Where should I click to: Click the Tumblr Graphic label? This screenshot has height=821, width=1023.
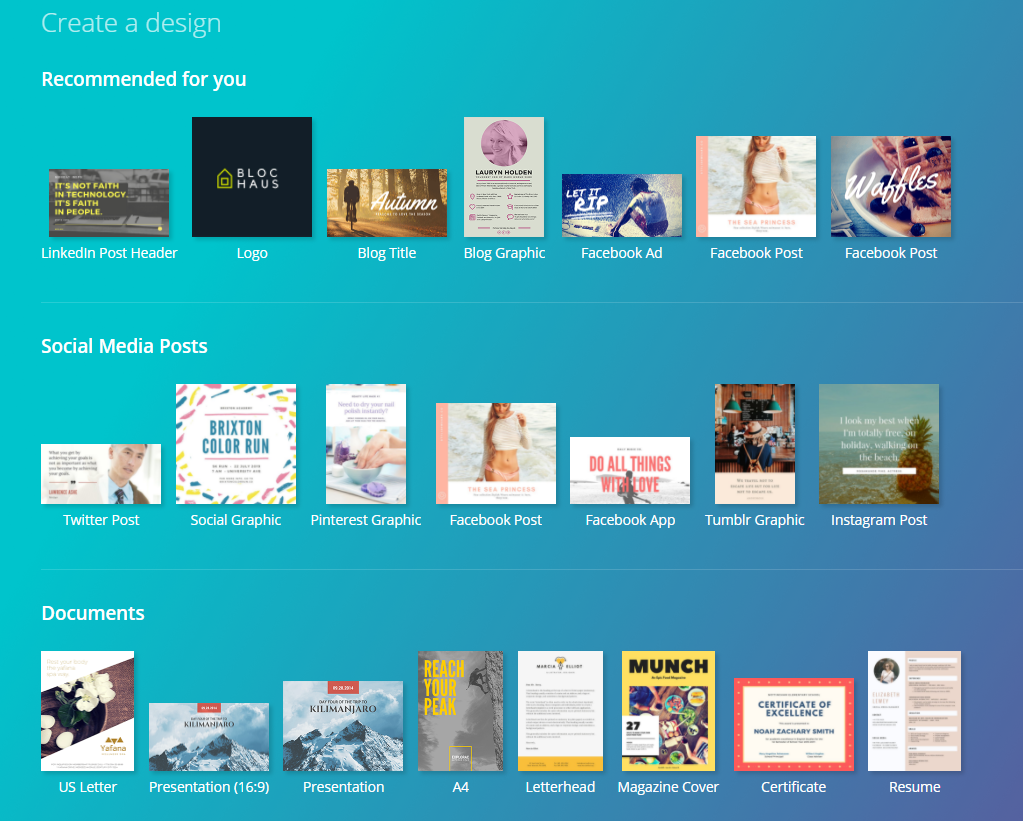pos(754,520)
